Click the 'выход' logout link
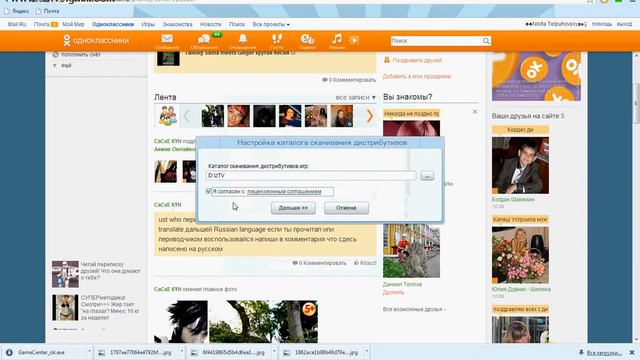The image size is (640, 360). click(624, 24)
